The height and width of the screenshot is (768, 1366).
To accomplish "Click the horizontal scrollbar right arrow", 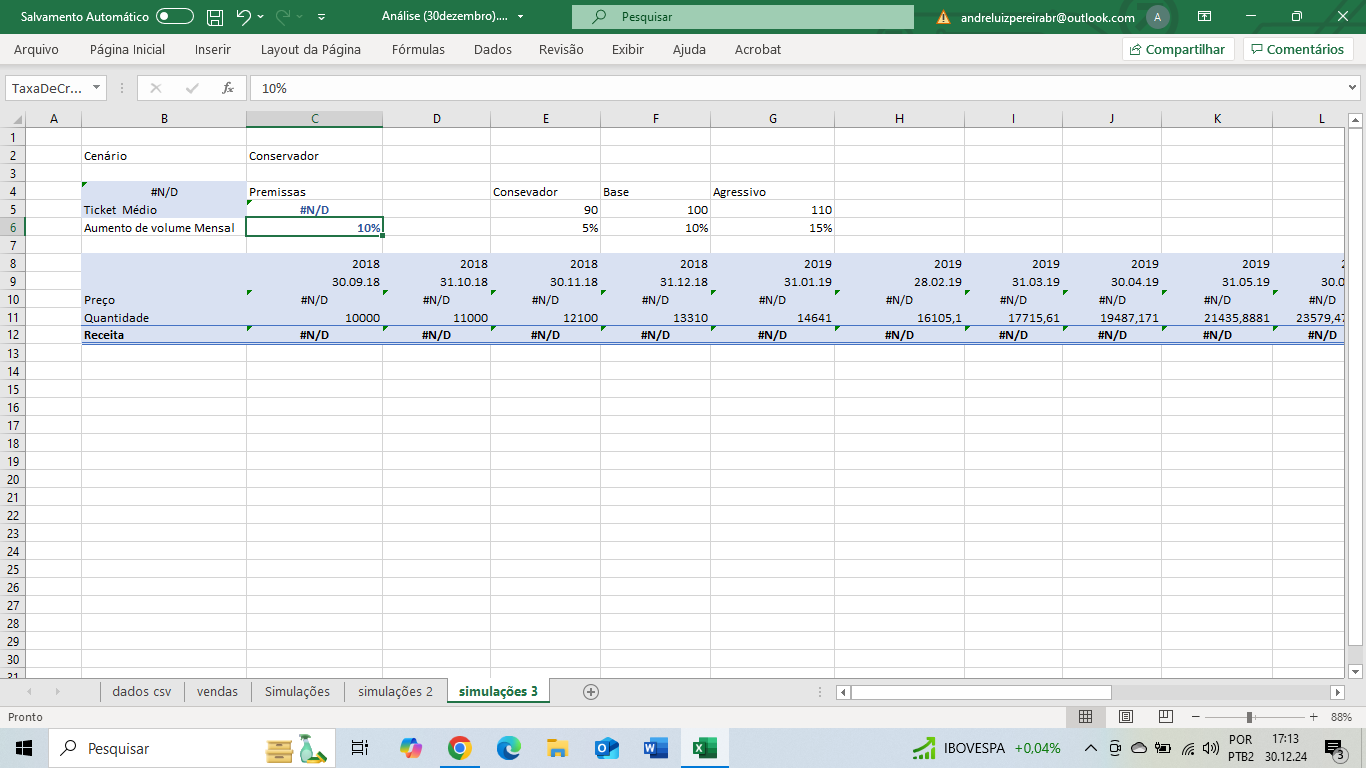I will [x=1337, y=692].
